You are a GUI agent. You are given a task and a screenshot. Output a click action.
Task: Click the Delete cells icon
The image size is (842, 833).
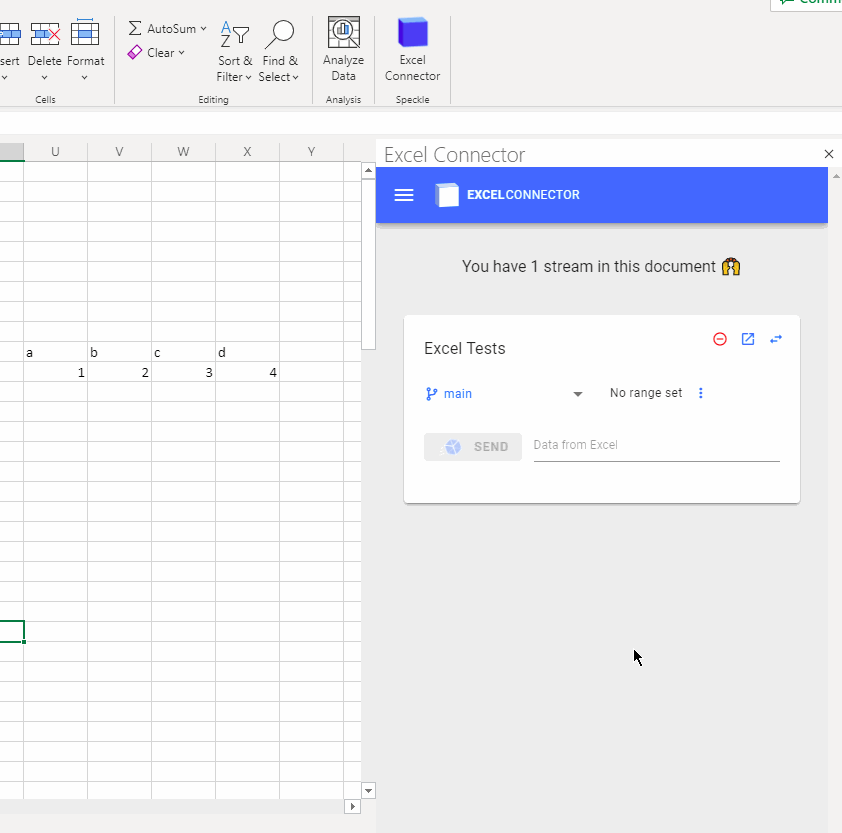tap(45, 34)
